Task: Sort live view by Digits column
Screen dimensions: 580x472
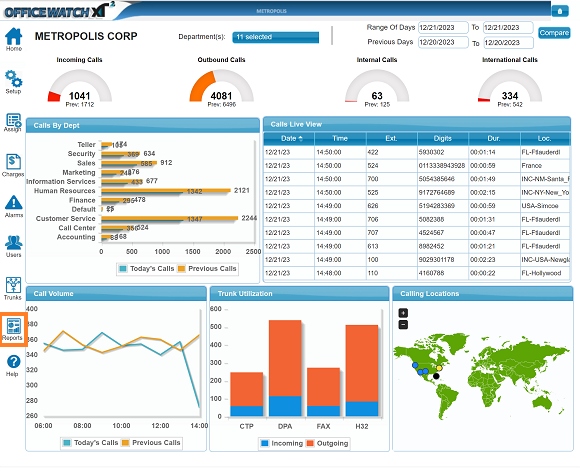Action: tap(443, 138)
